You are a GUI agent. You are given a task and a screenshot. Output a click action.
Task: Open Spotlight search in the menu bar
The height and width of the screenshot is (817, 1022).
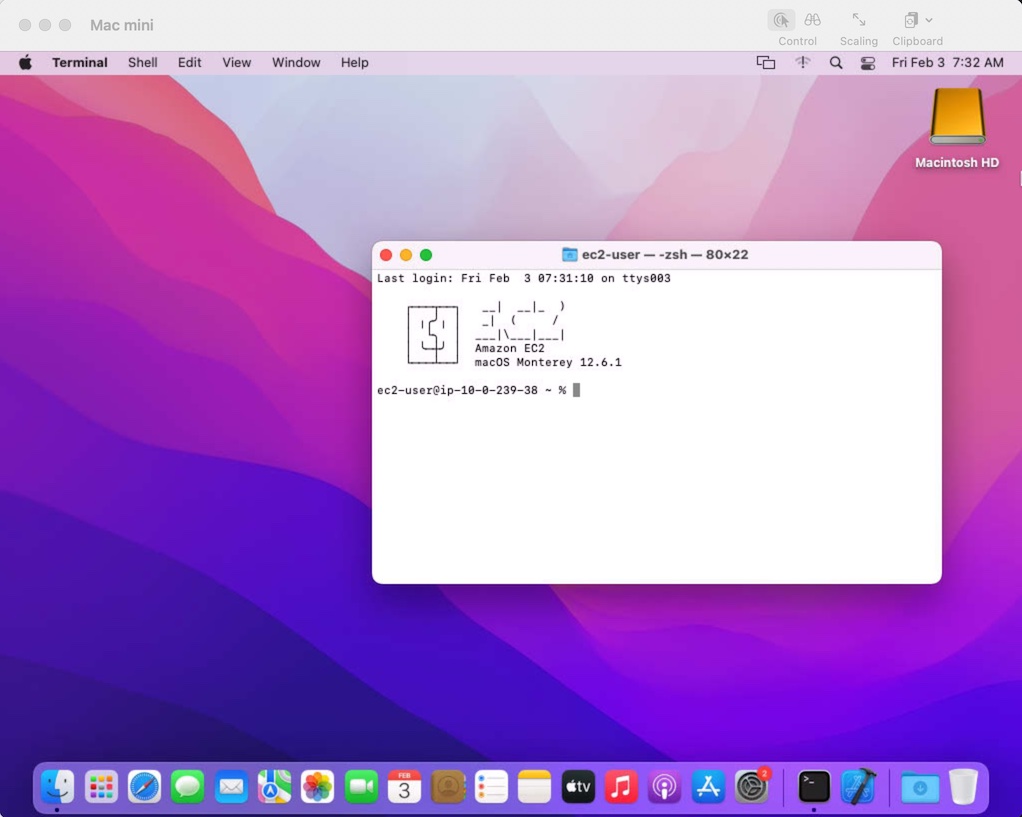(836, 63)
